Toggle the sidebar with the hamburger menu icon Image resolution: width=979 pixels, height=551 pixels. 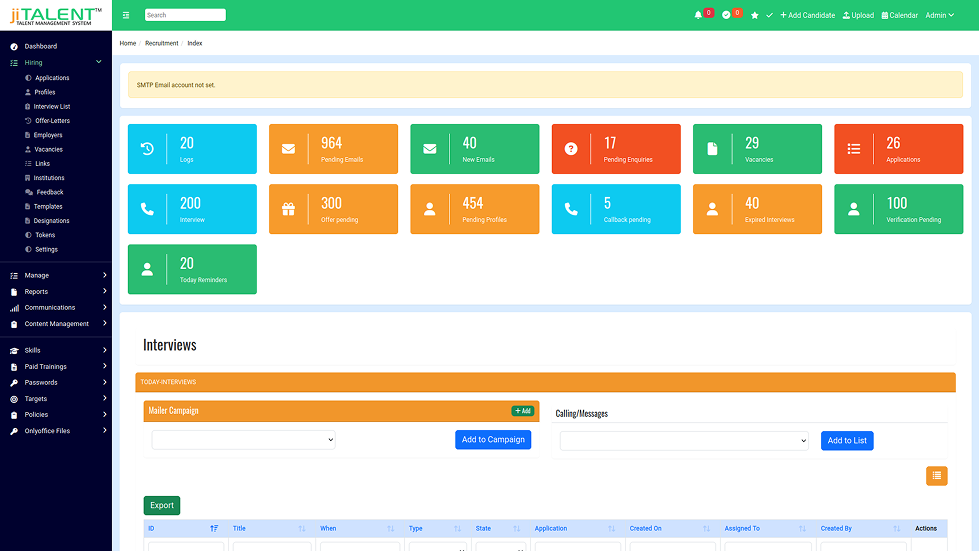[x=126, y=15]
